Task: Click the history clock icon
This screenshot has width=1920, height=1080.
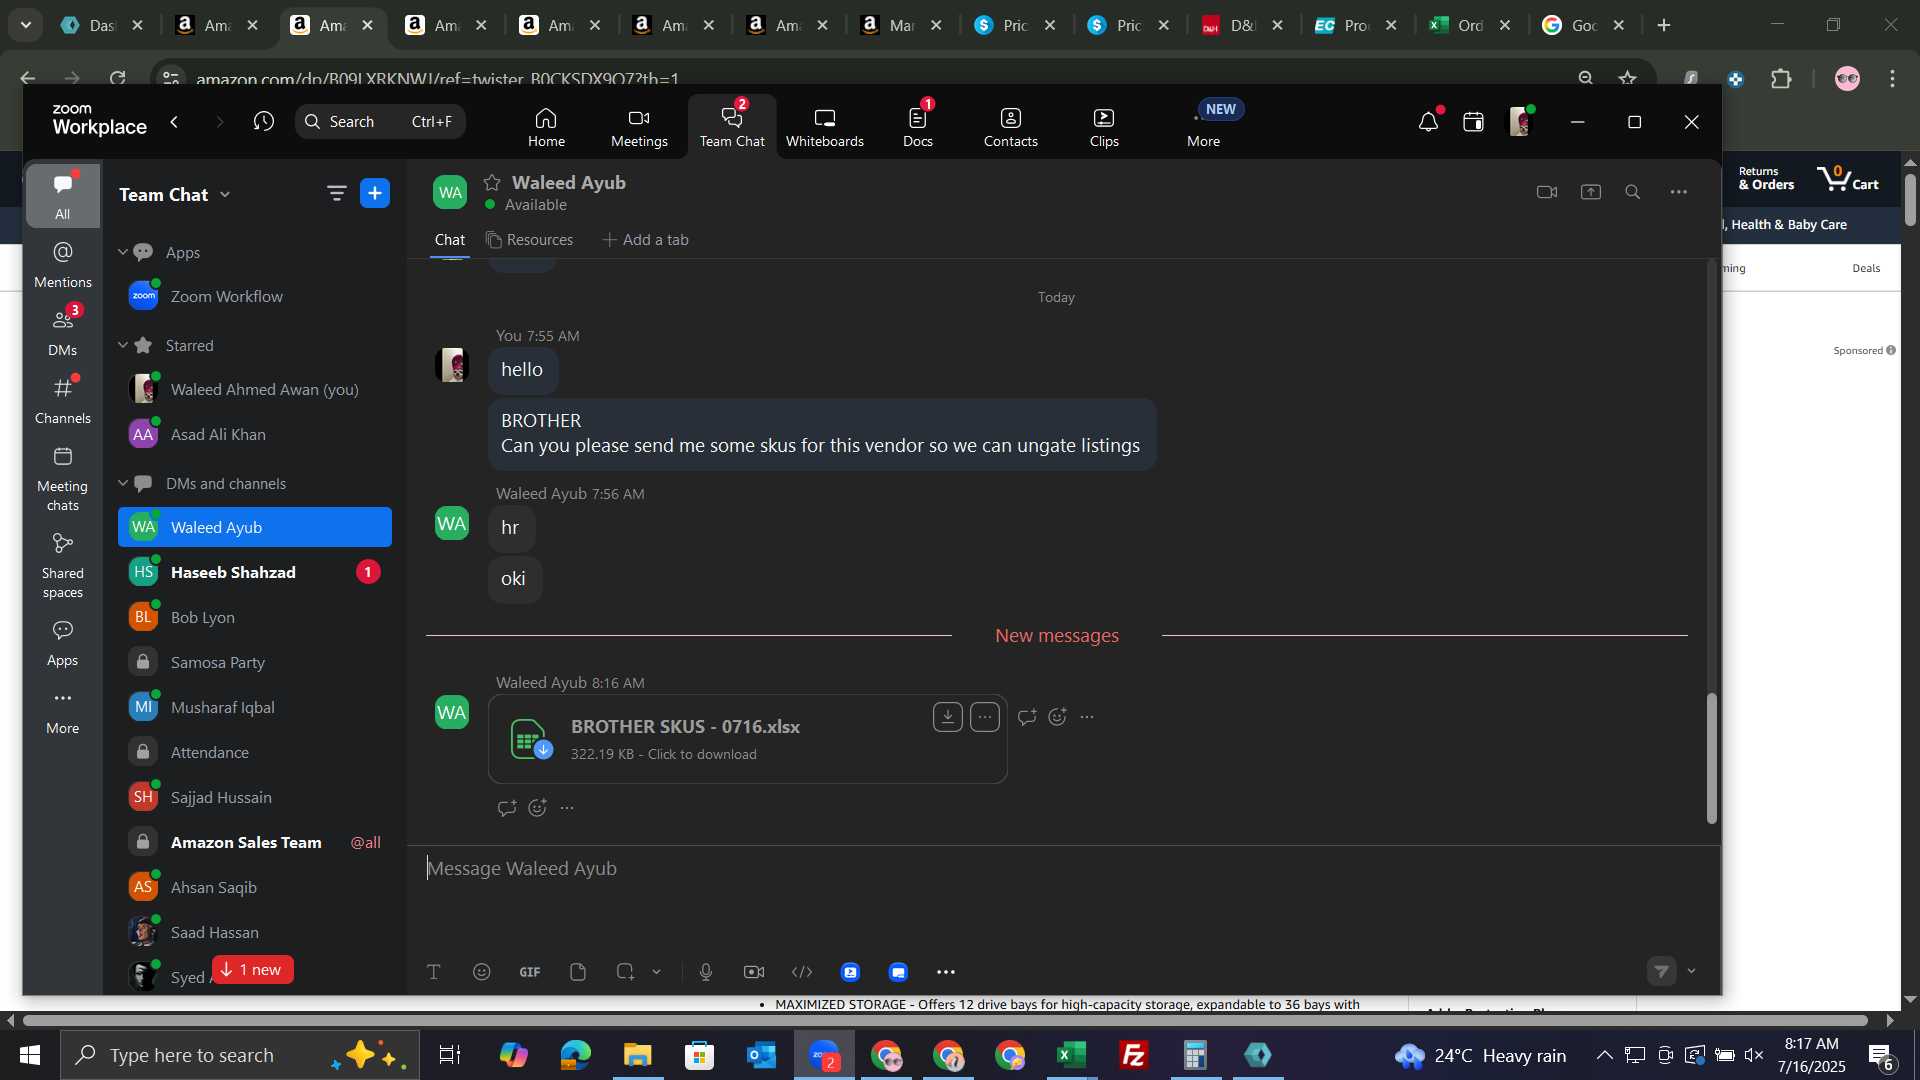Action: [x=263, y=121]
